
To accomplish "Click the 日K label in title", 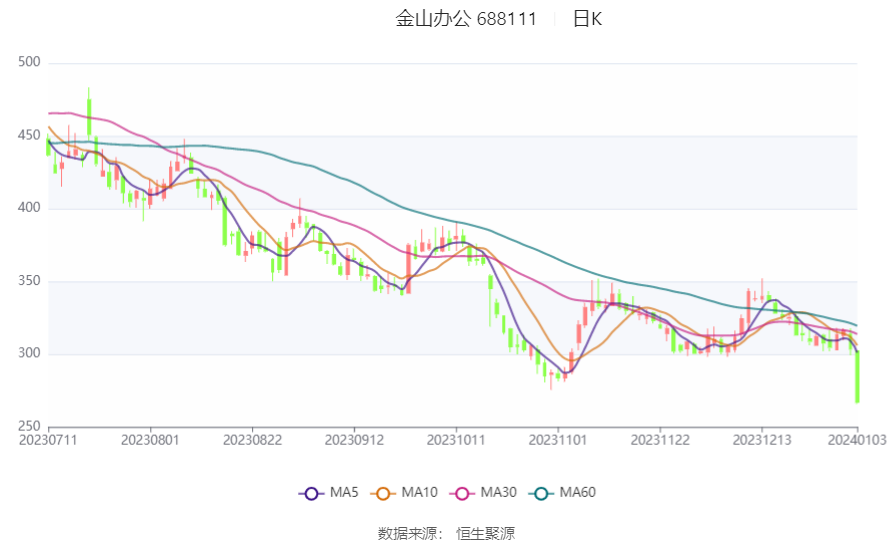I will 587,19.
